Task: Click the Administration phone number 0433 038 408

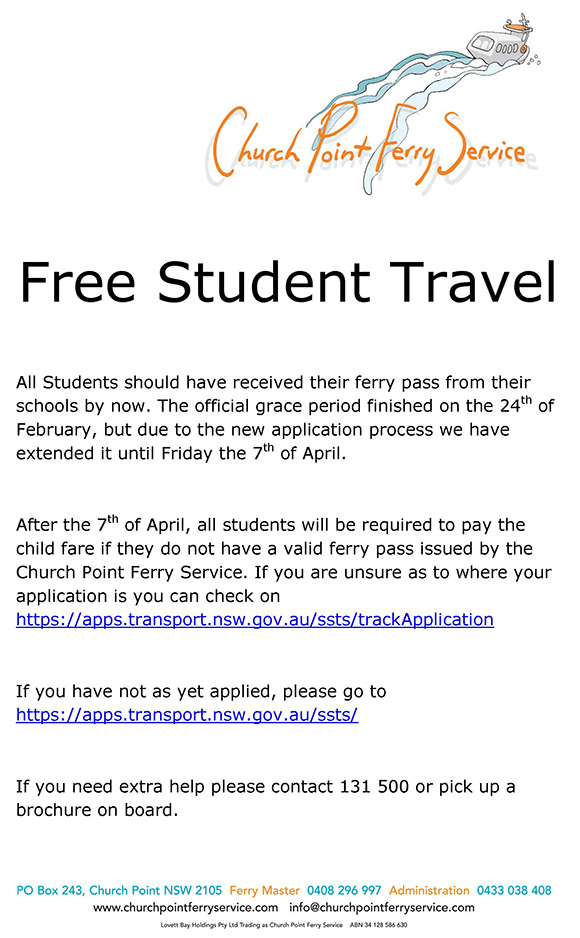Action: (514, 890)
